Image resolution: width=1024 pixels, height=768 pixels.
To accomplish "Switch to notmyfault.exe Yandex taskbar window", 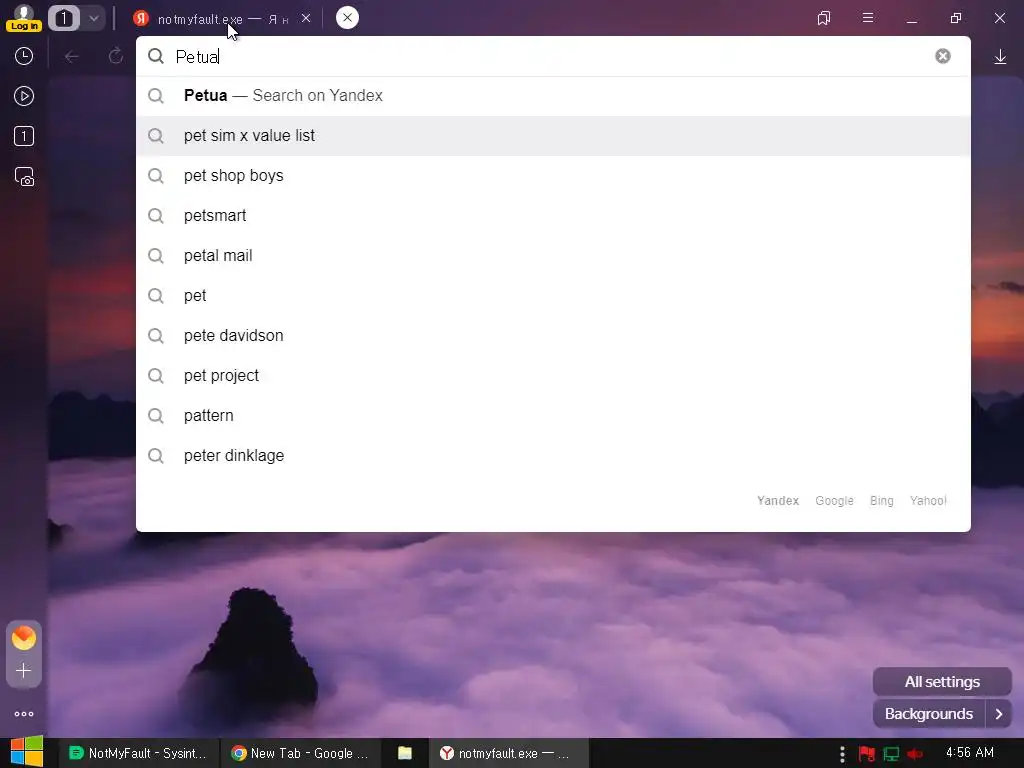I will tap(509, 753).
